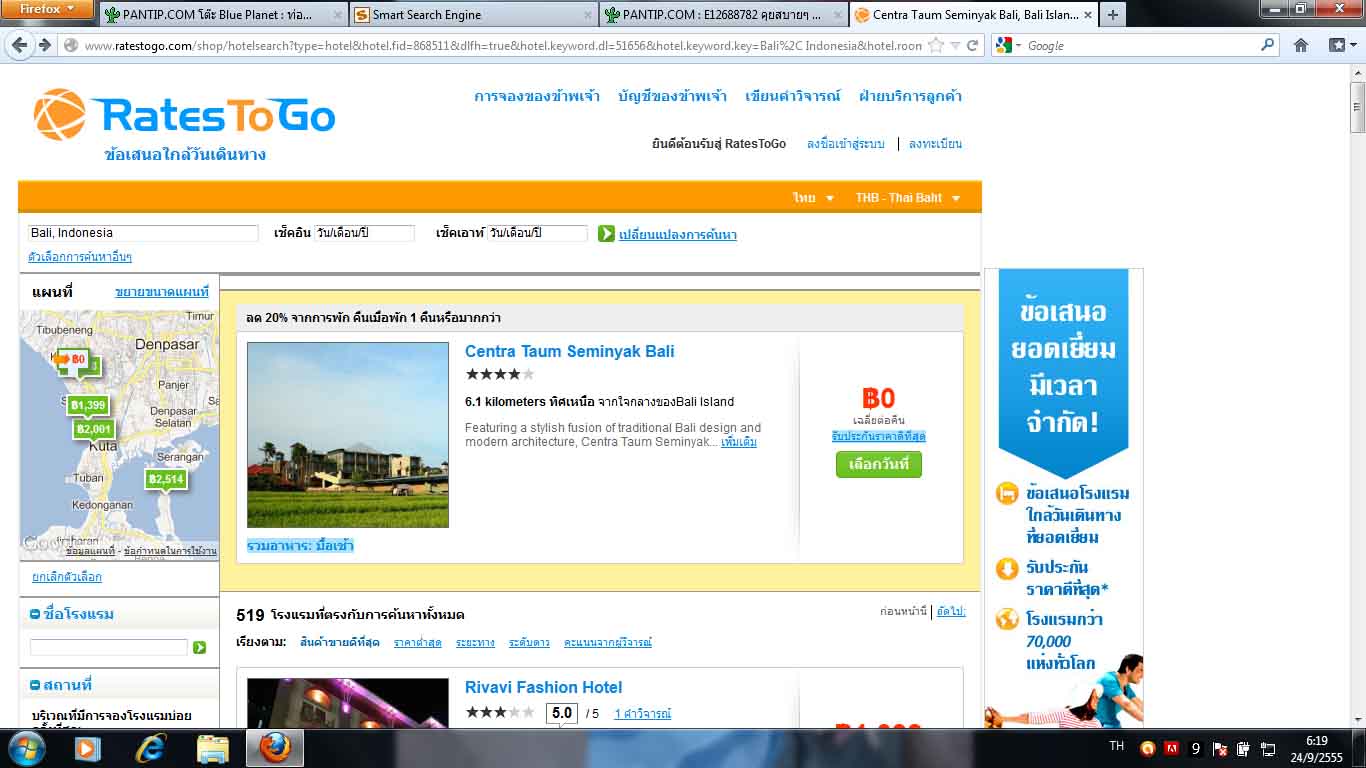Open the Google search engine selector dropdown
The height and width of the screenshot is (768, 1366).
click(1009, 45)
